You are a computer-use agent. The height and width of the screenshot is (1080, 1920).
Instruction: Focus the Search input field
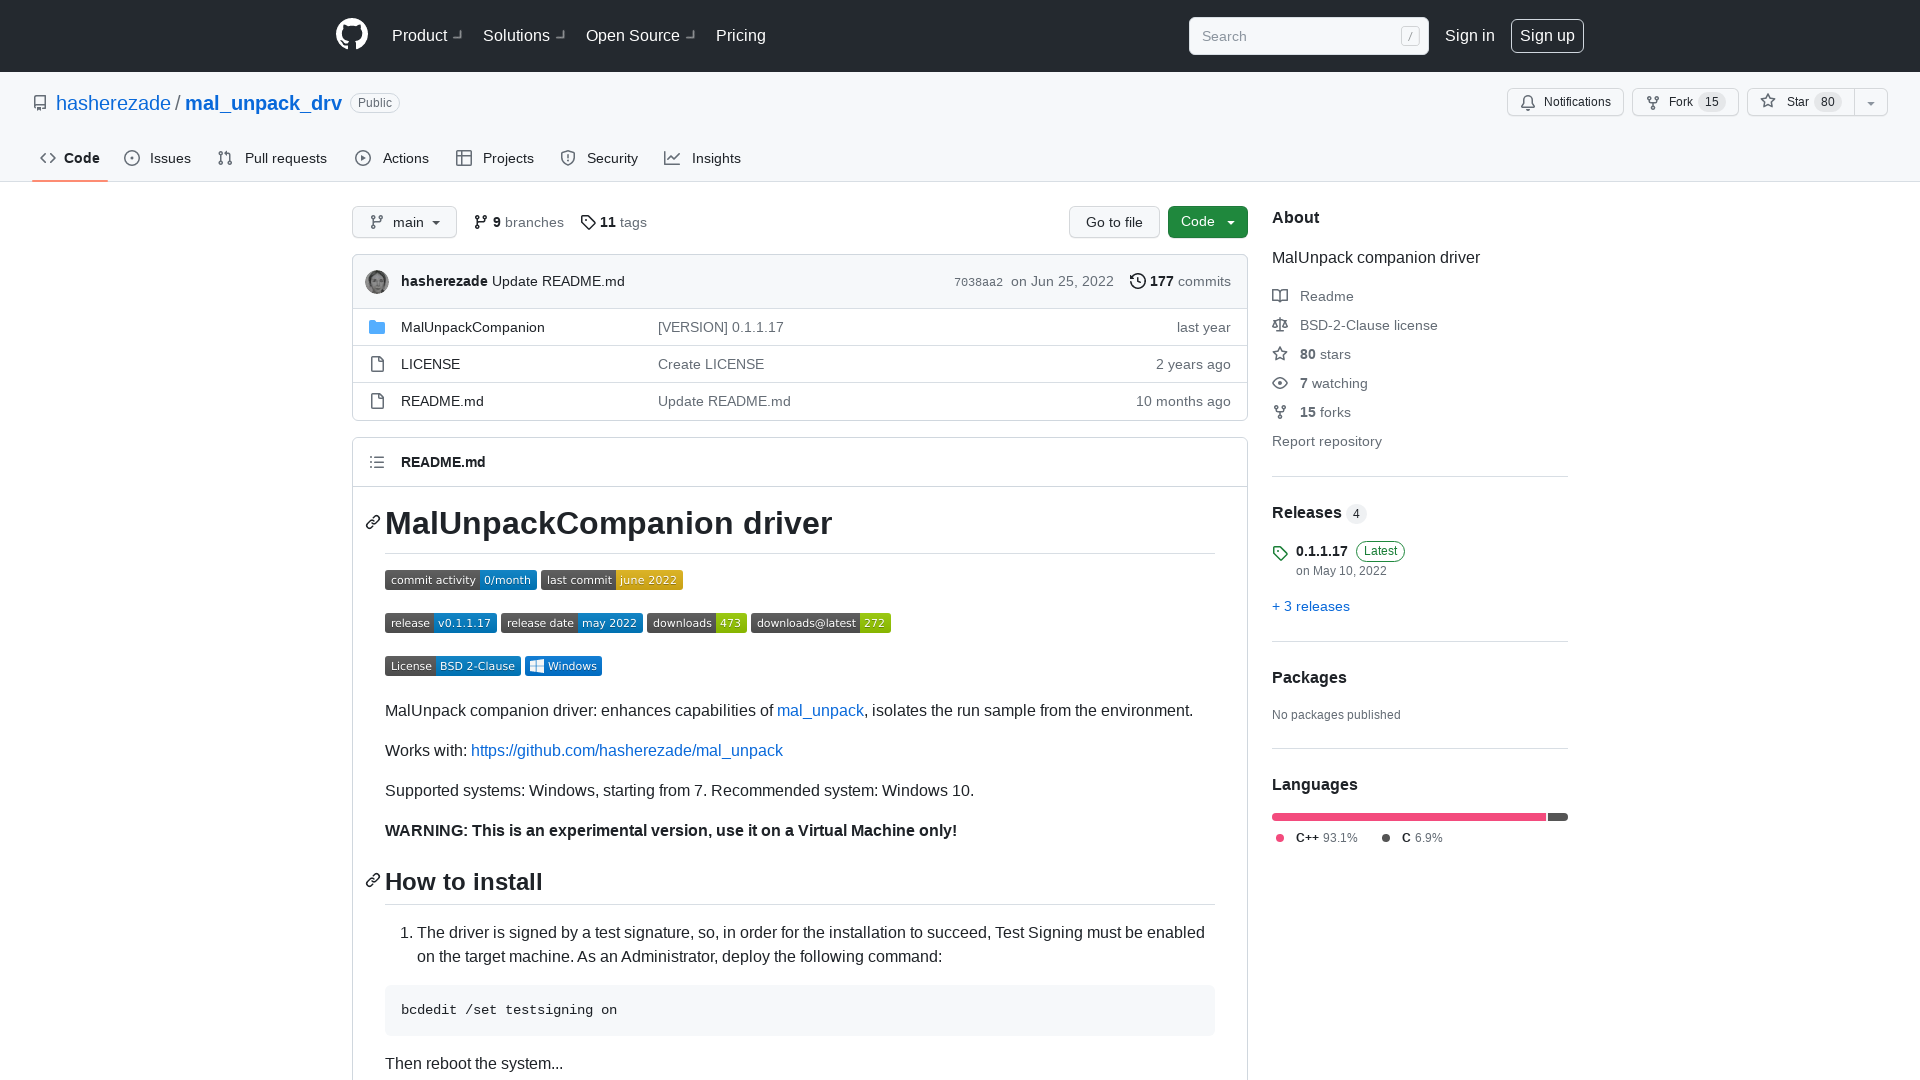(x=1309, y=36)
